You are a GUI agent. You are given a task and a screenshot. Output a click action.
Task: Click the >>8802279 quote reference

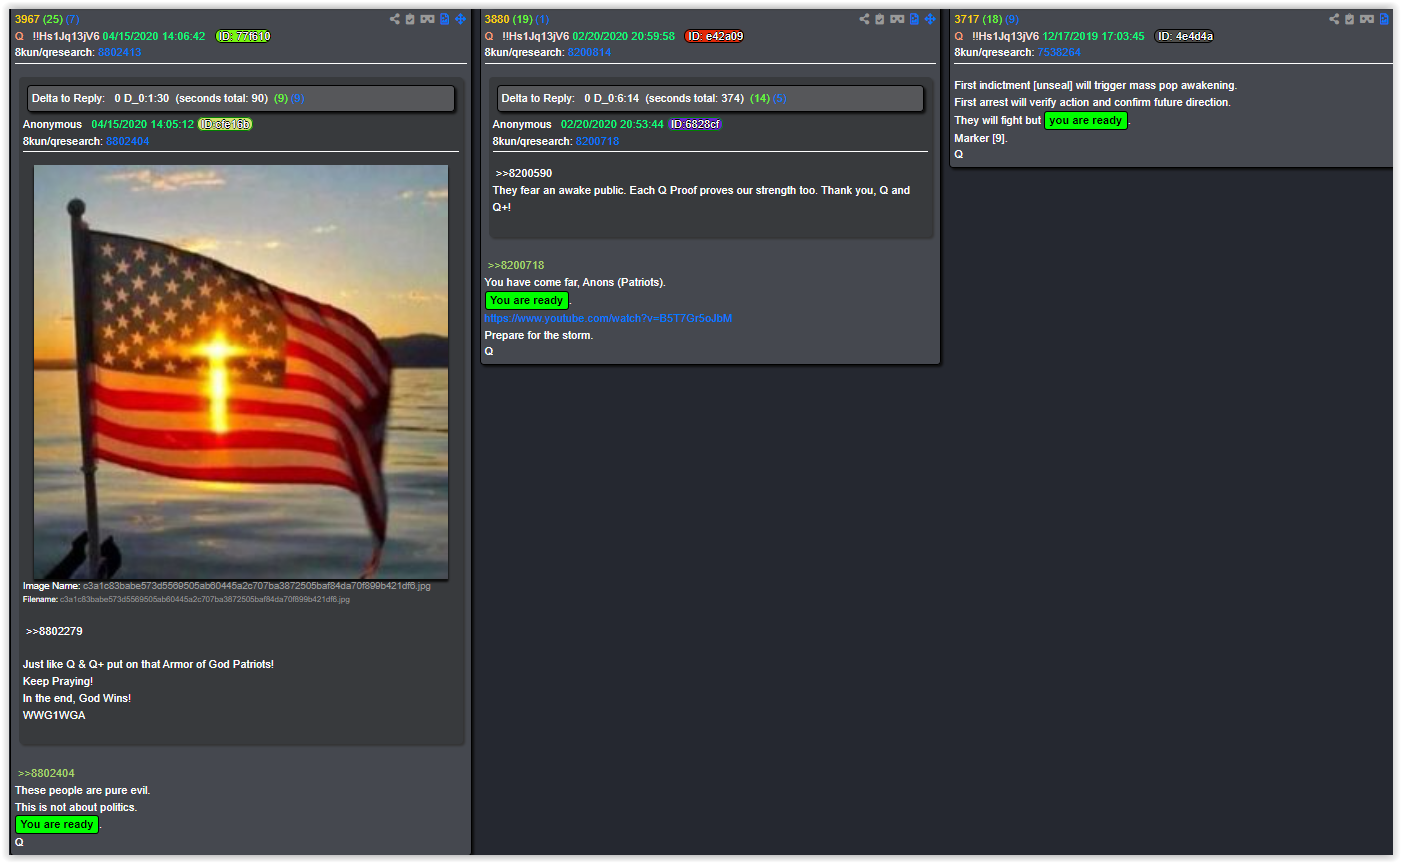pos(54,631)
